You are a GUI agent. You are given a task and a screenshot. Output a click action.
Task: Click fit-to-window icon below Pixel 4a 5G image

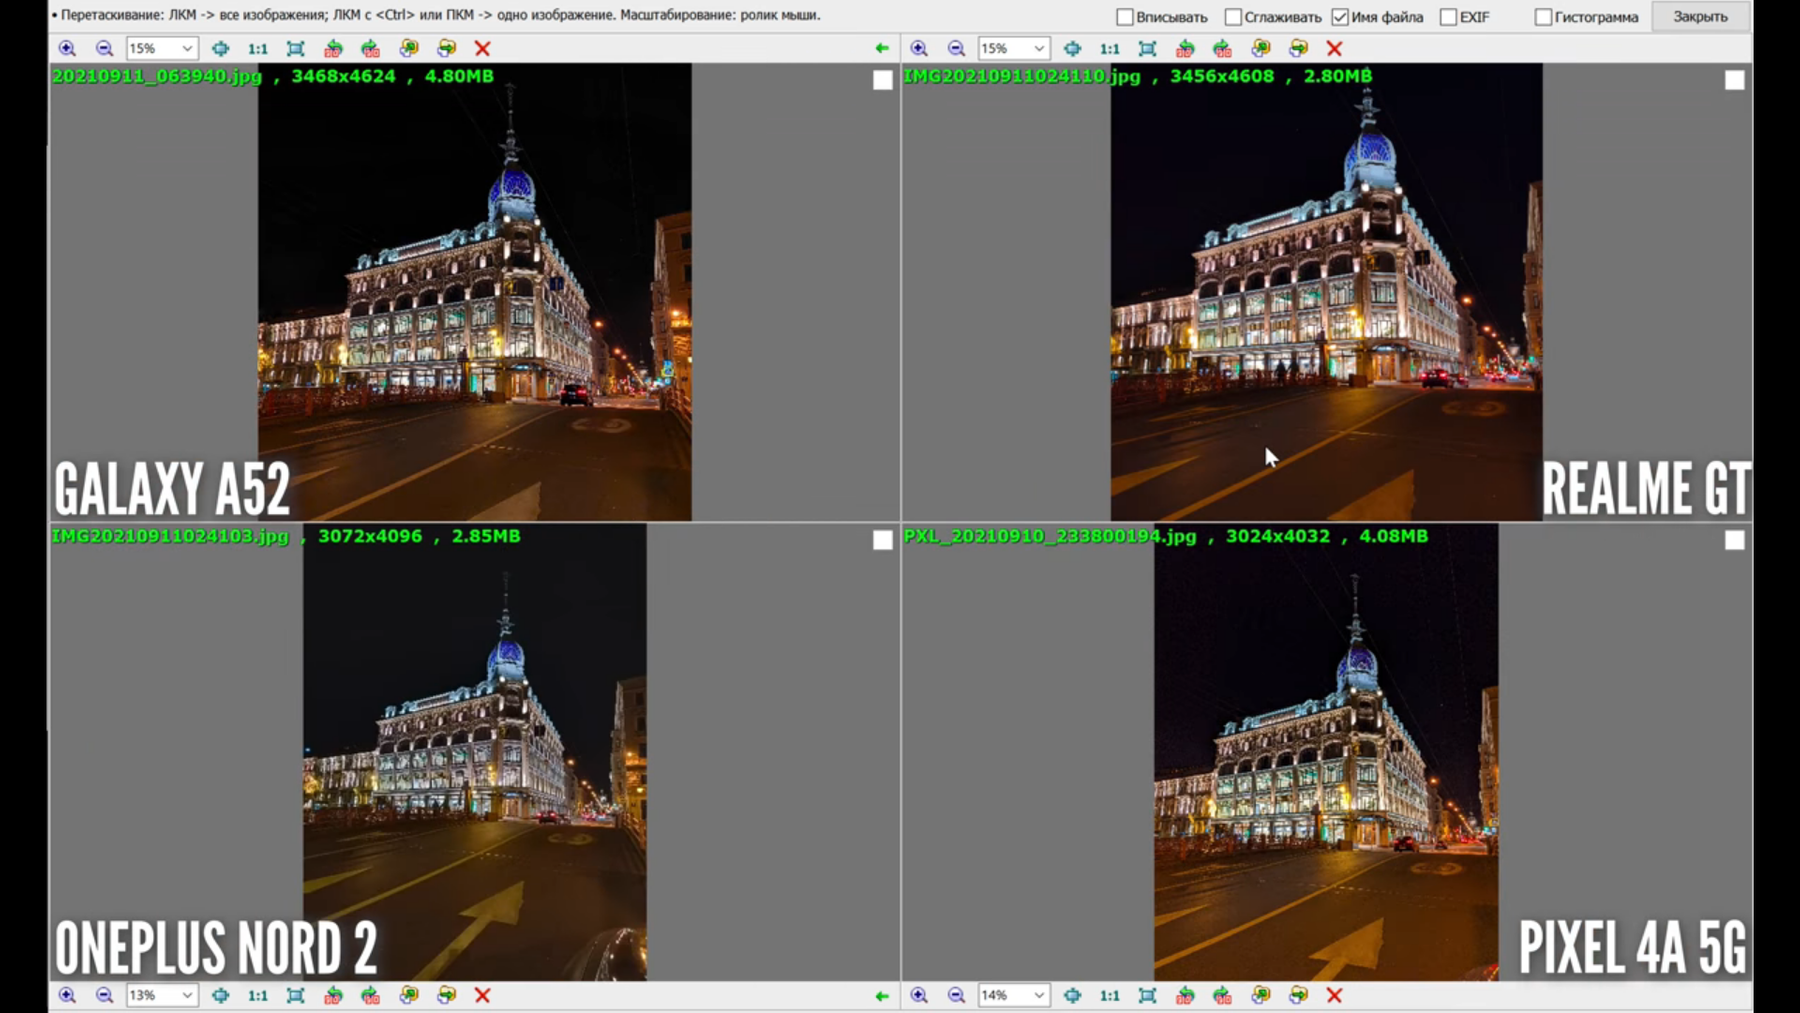(x=1147, y=995)
